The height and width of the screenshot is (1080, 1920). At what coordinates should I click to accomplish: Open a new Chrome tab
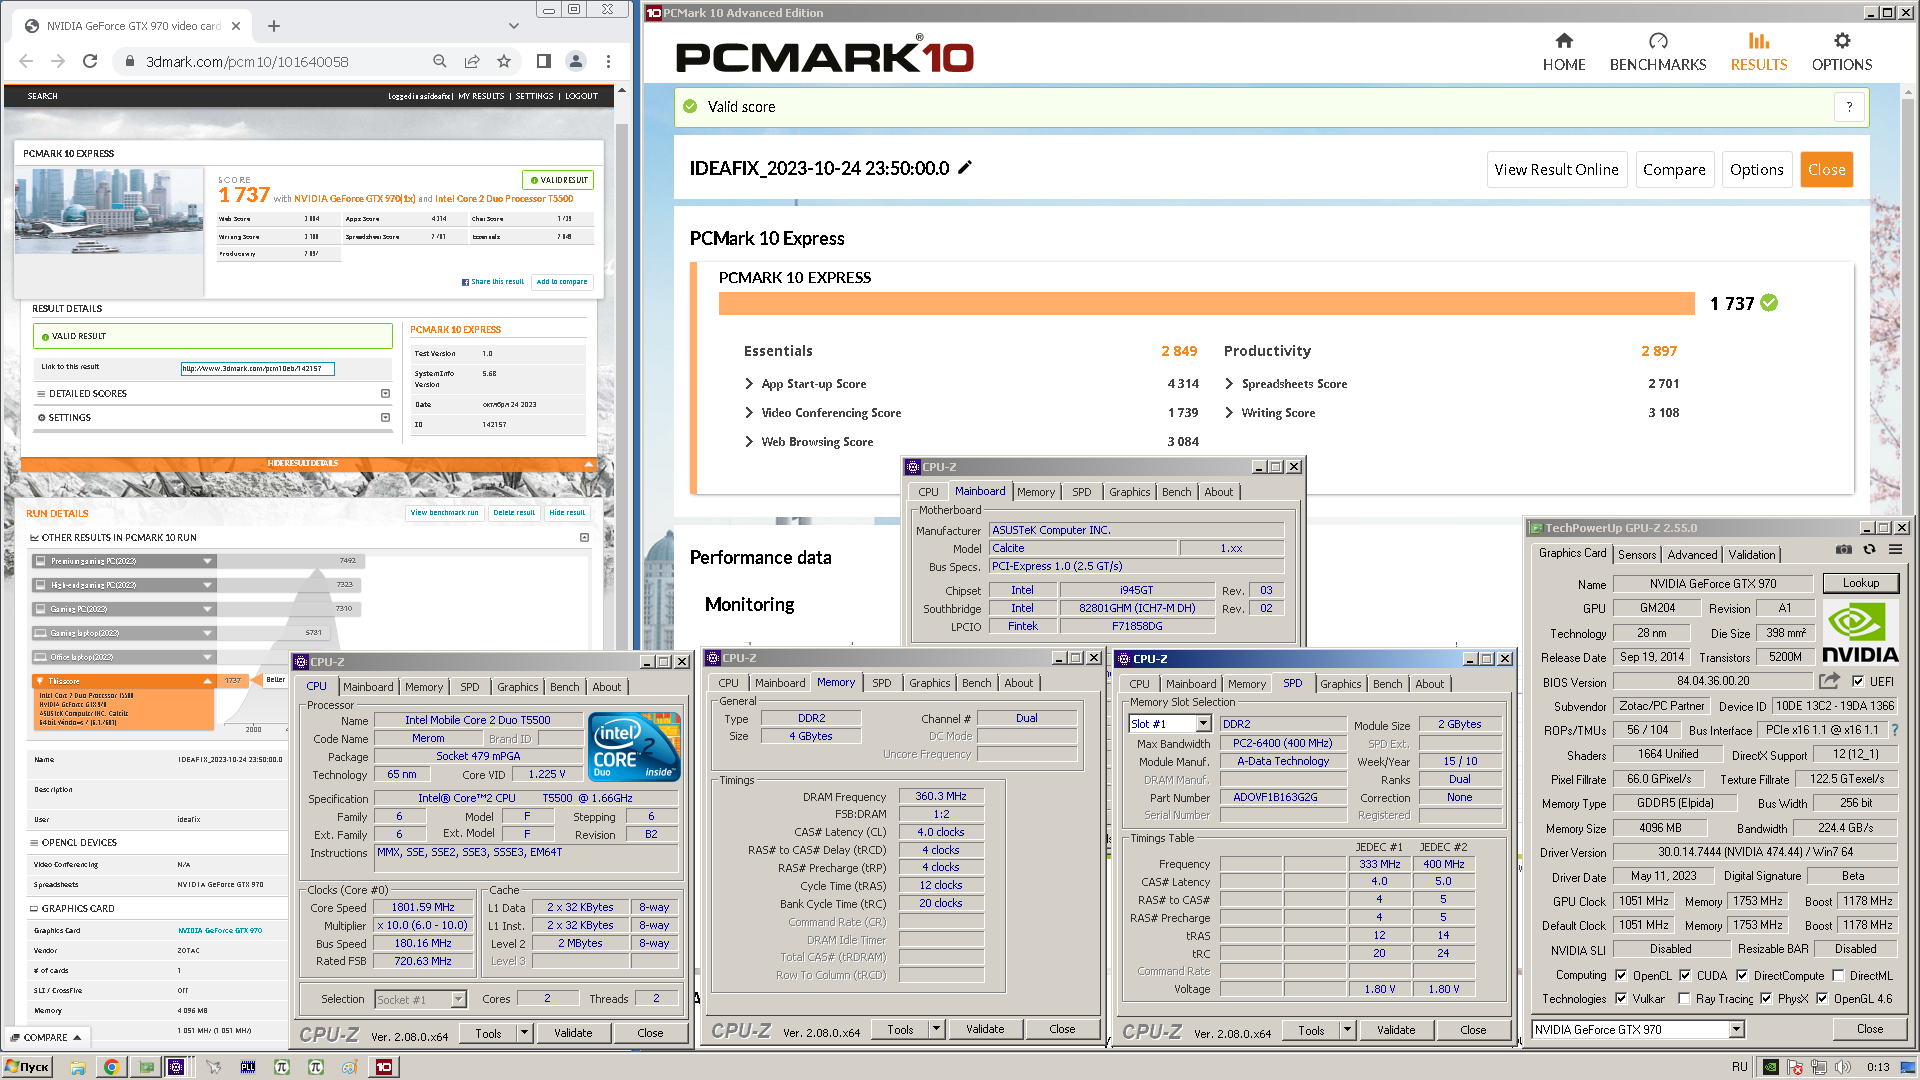pos(274,26)
